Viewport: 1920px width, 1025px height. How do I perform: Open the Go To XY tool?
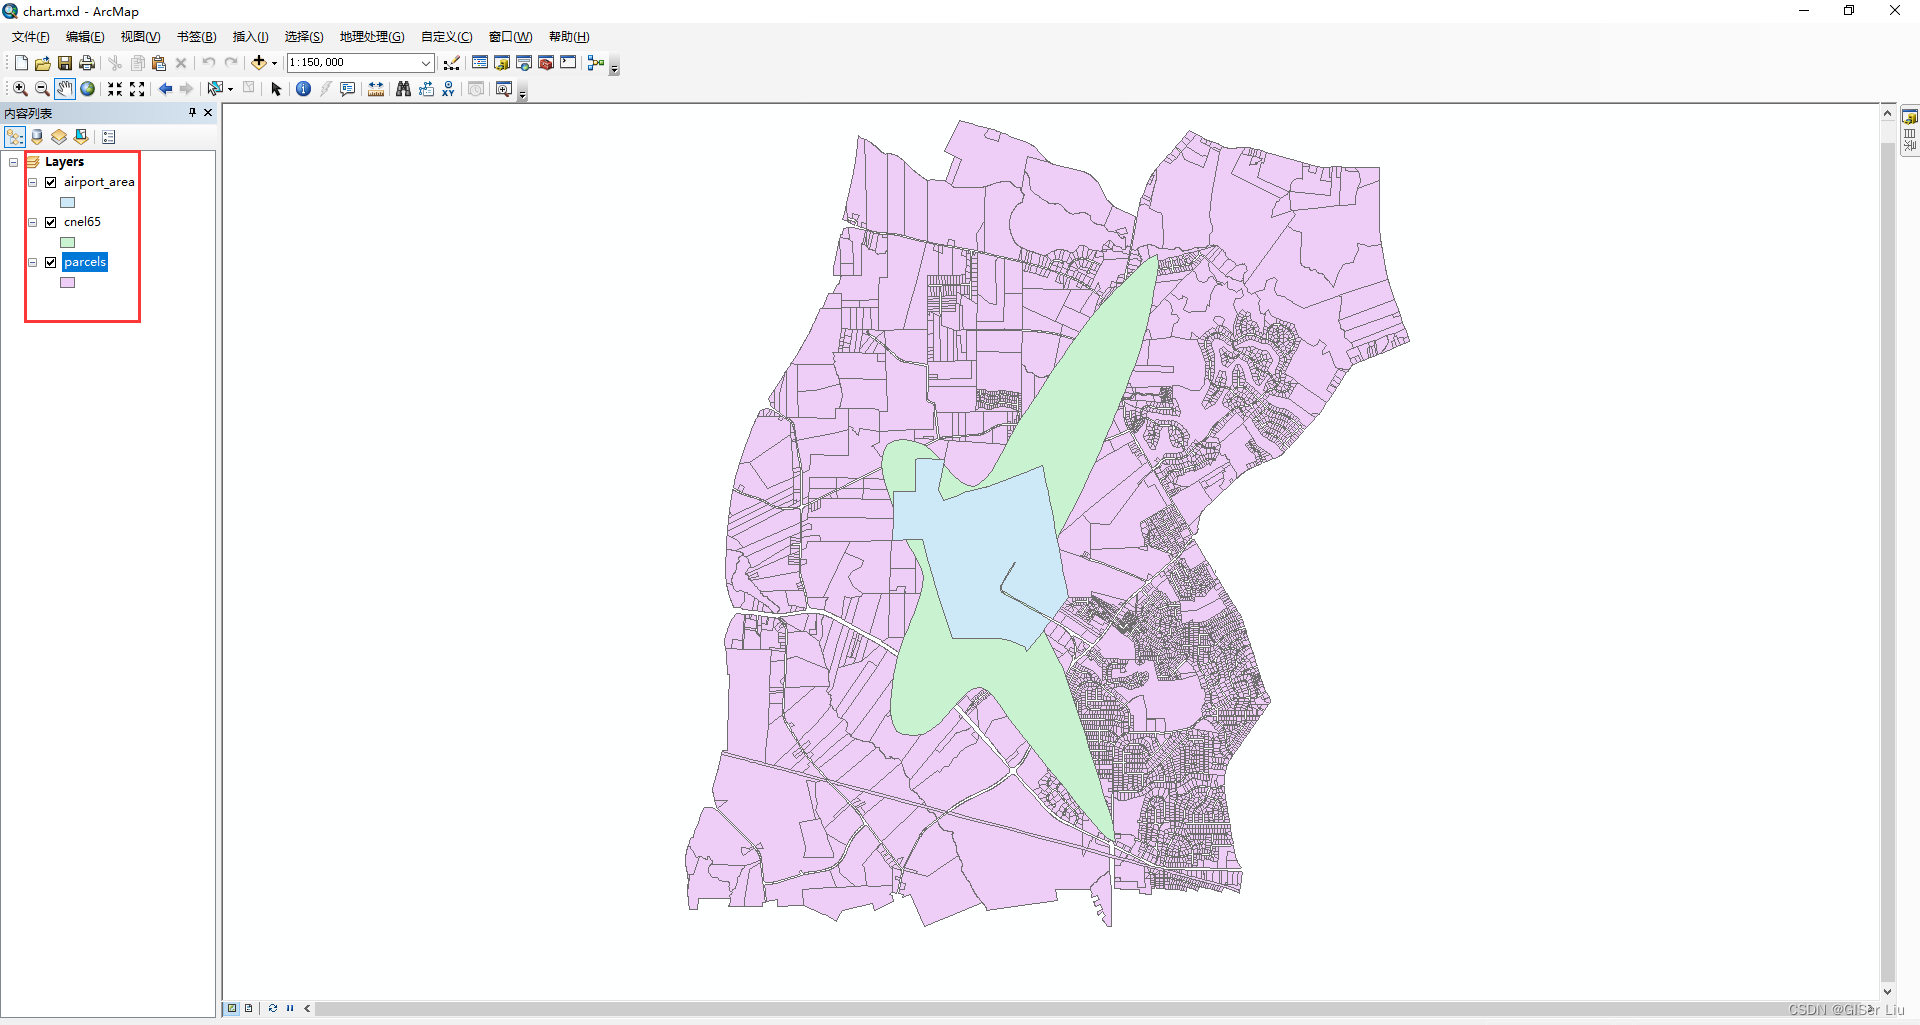coord(448,89)
